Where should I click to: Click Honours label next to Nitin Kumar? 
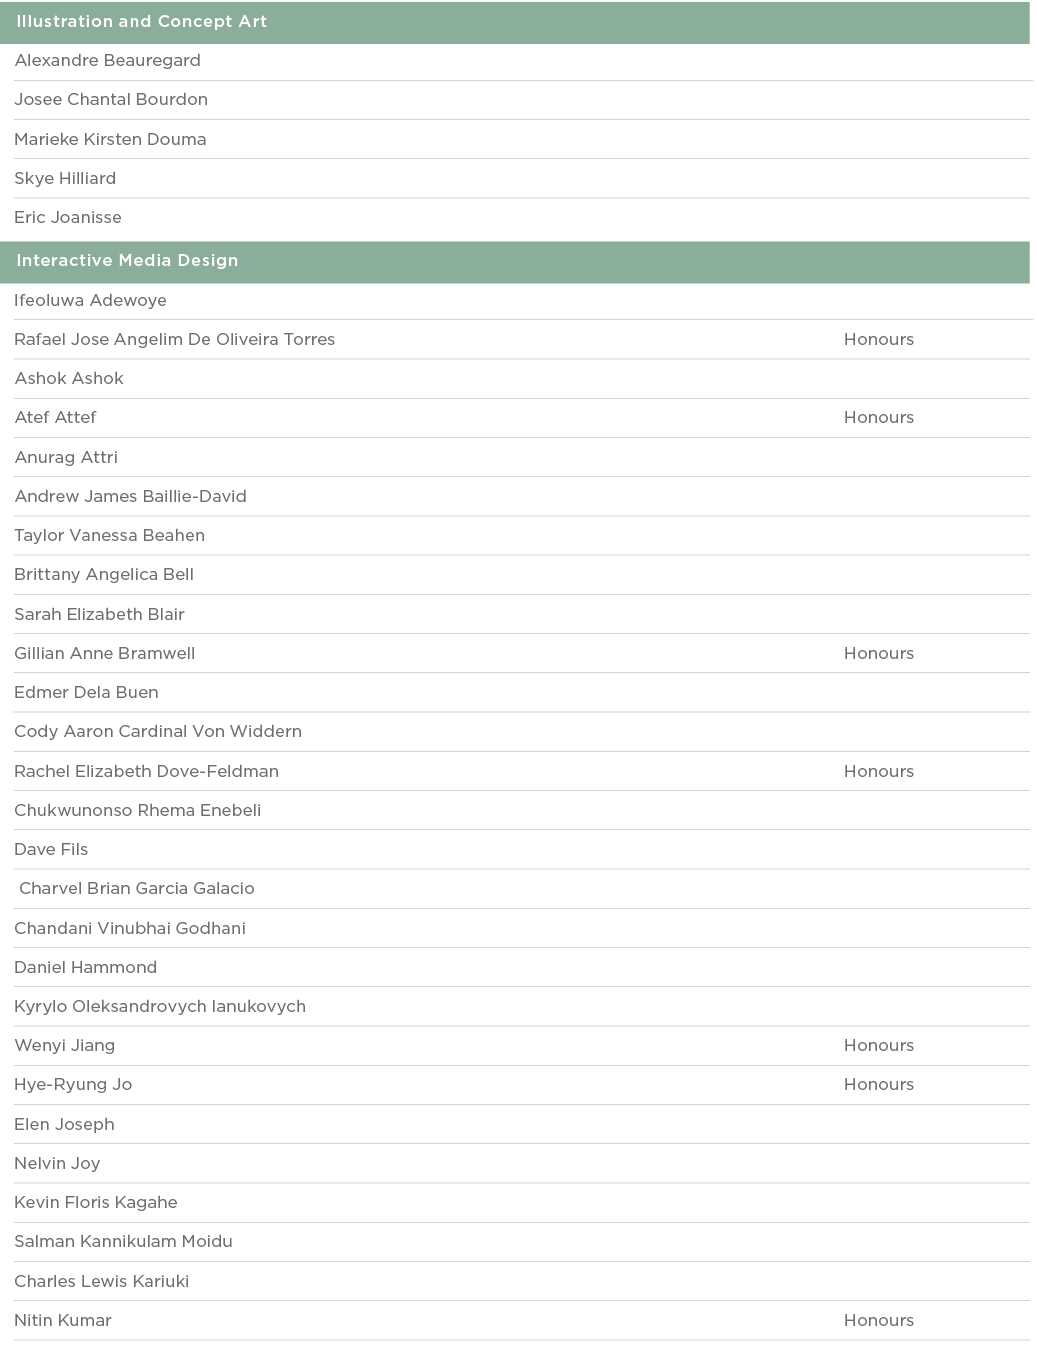[878, 1321]
